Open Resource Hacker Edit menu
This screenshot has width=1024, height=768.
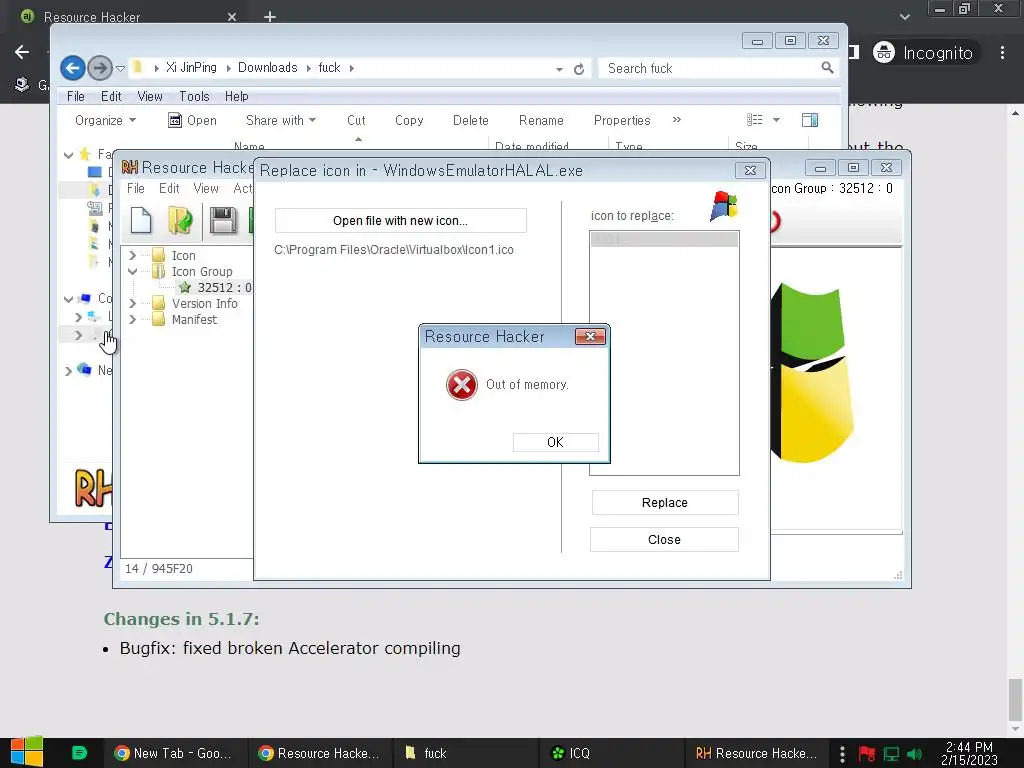tap(169, 189)
